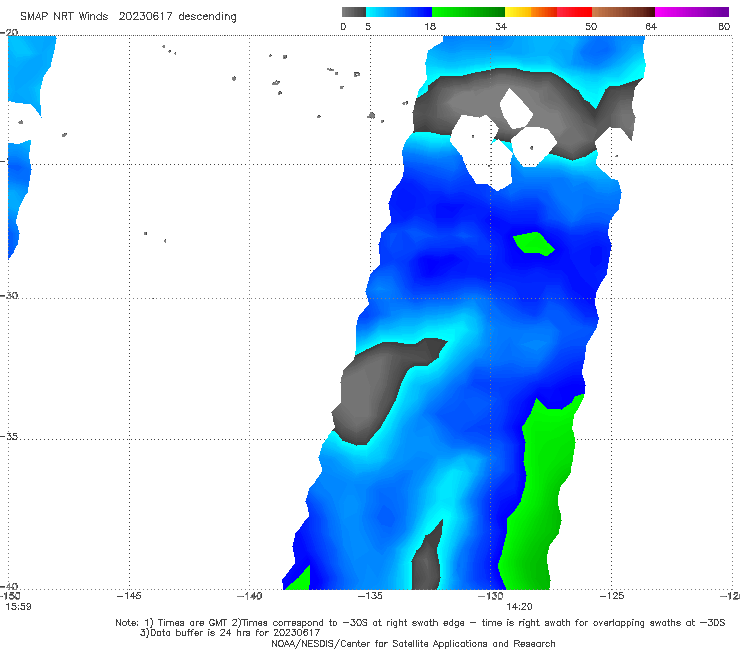Click the latitude label '-35'
Screen dimensions: 740x650
(9, 436)
